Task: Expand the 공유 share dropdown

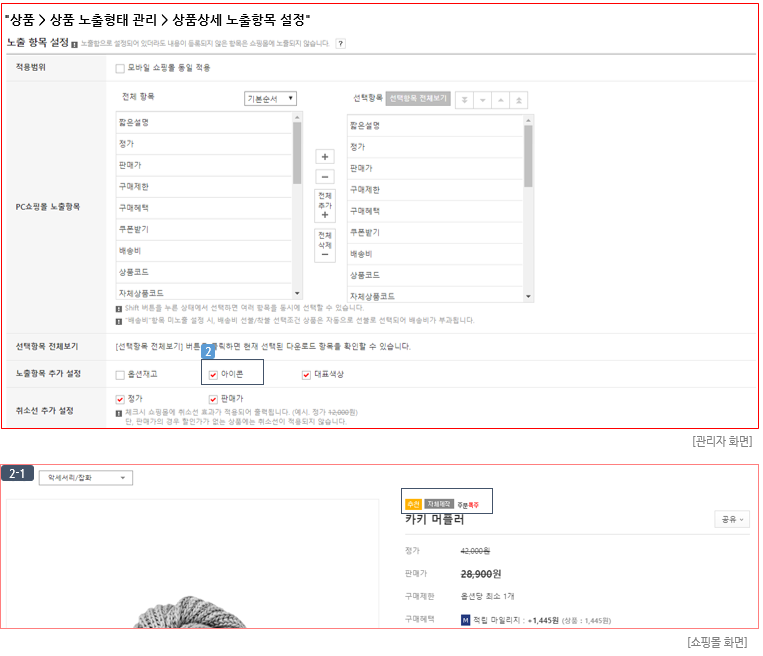Action: 732,519
